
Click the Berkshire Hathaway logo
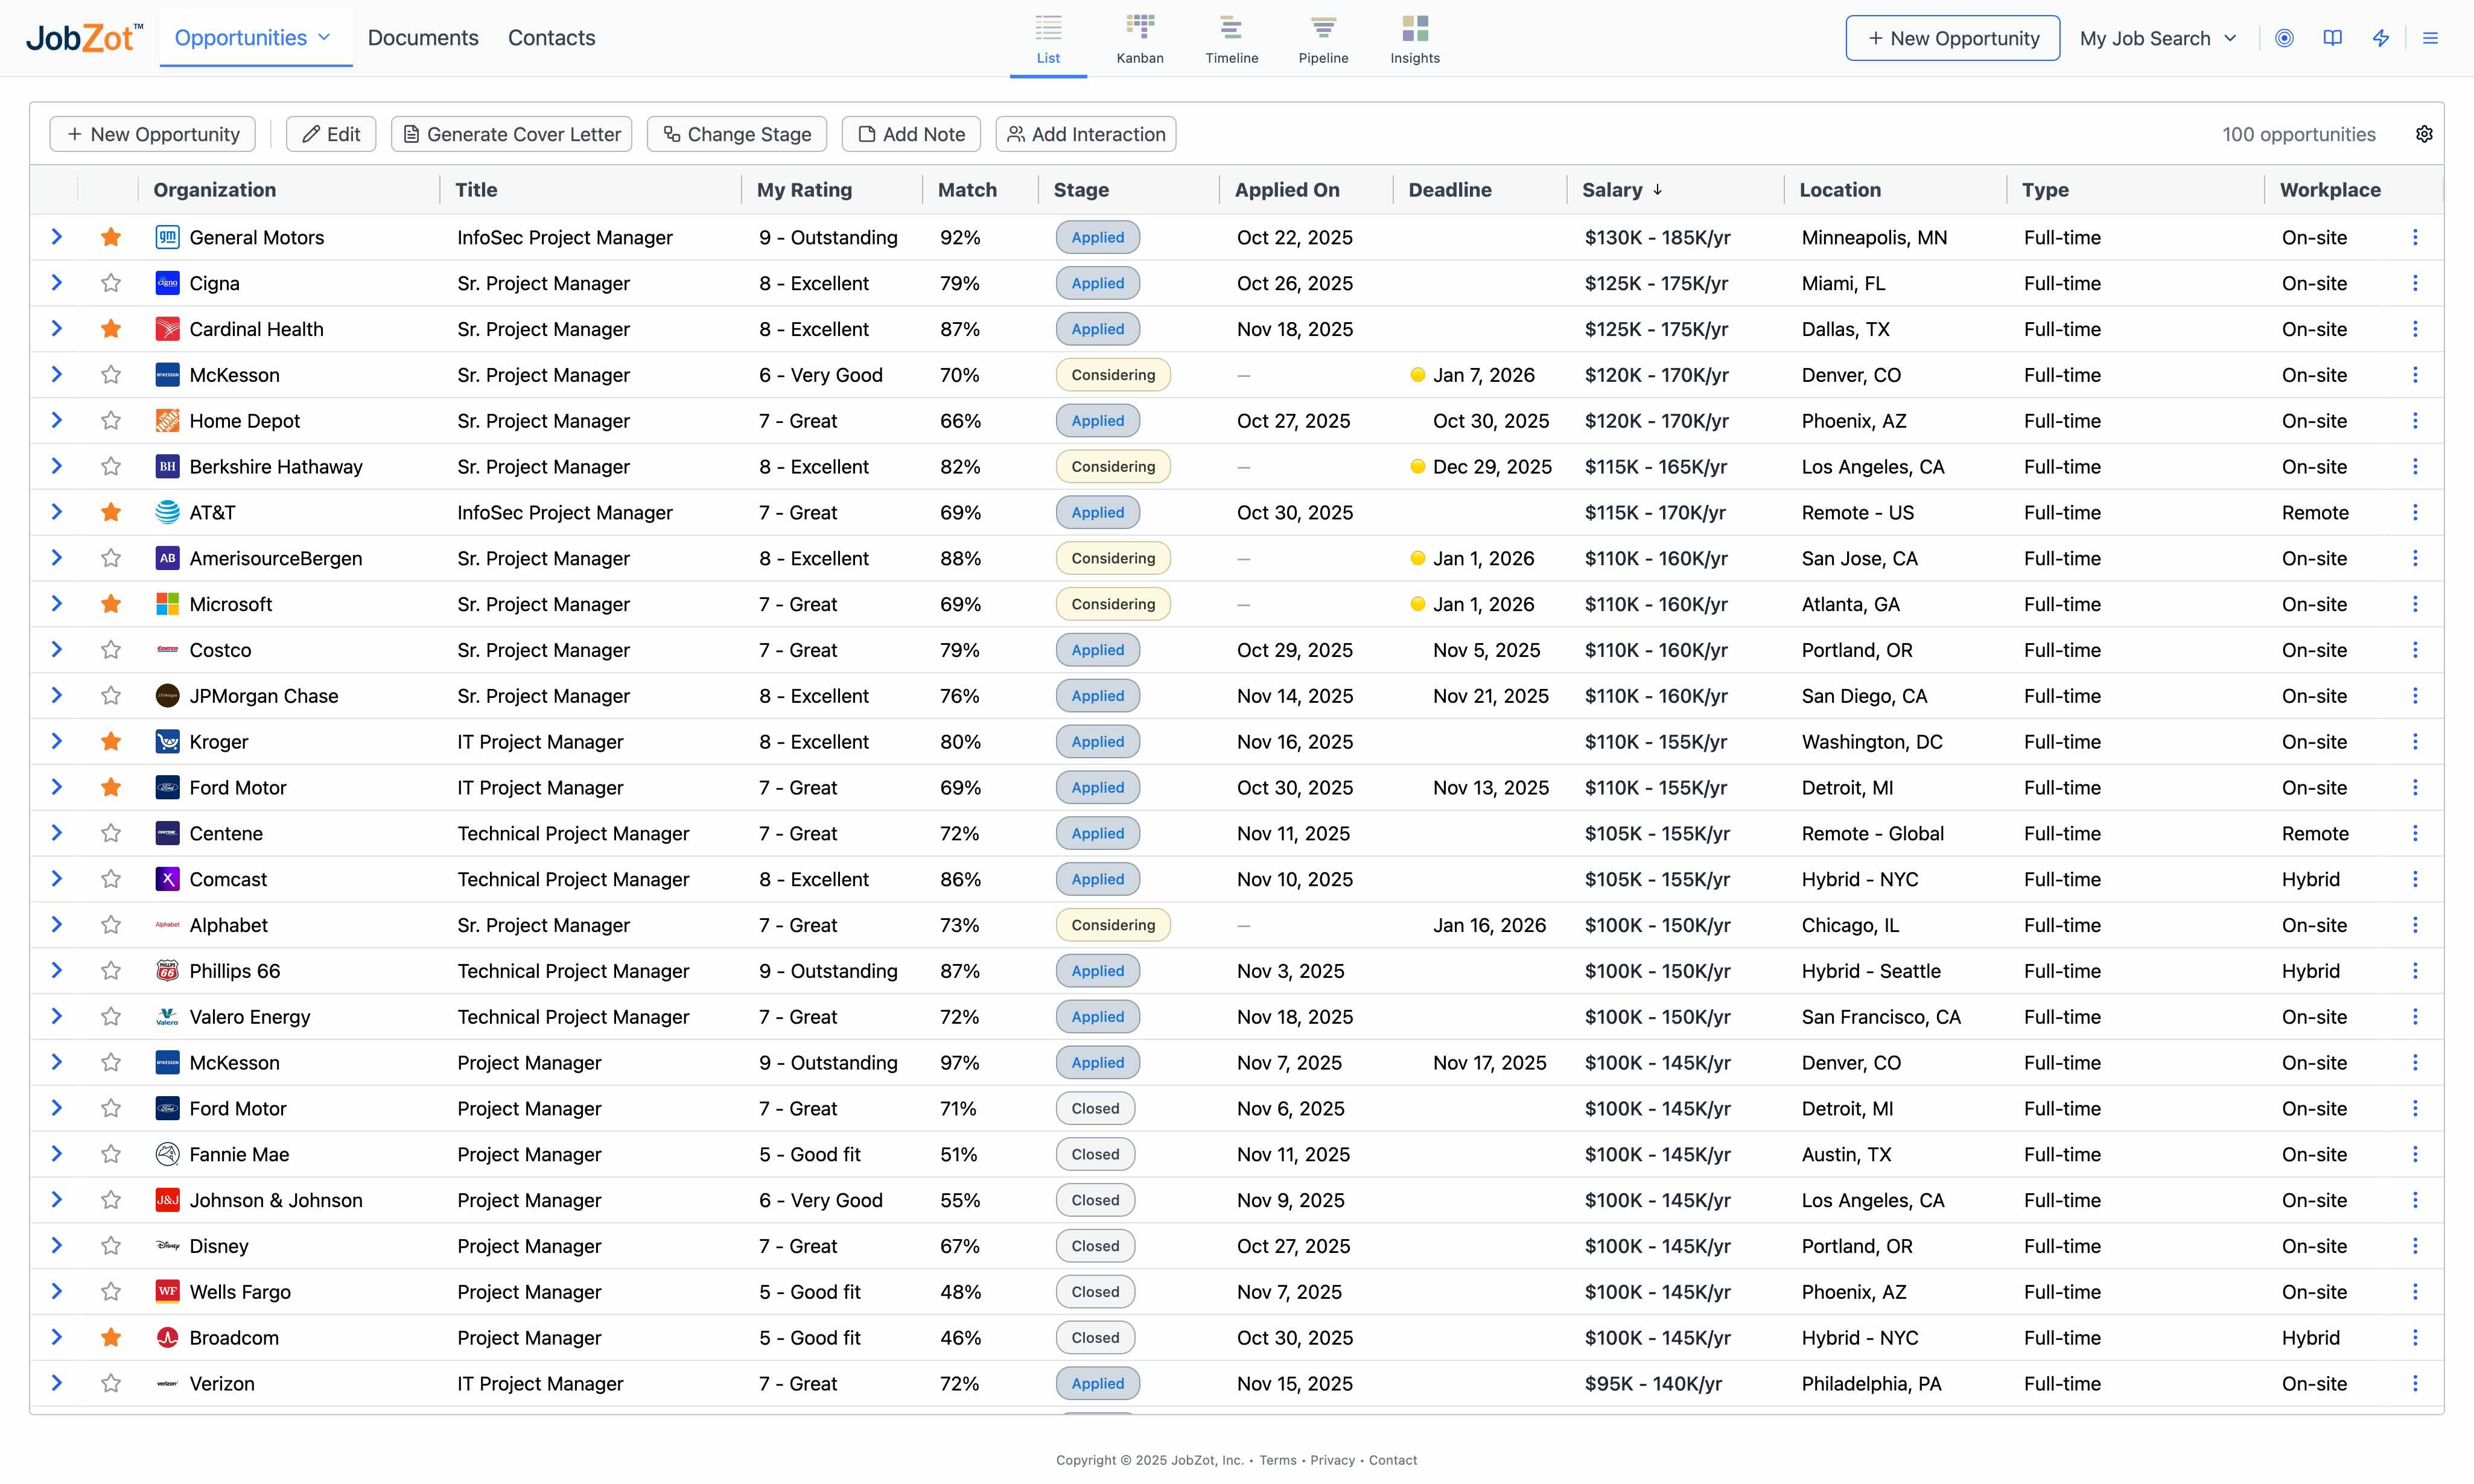coord(167,466)
